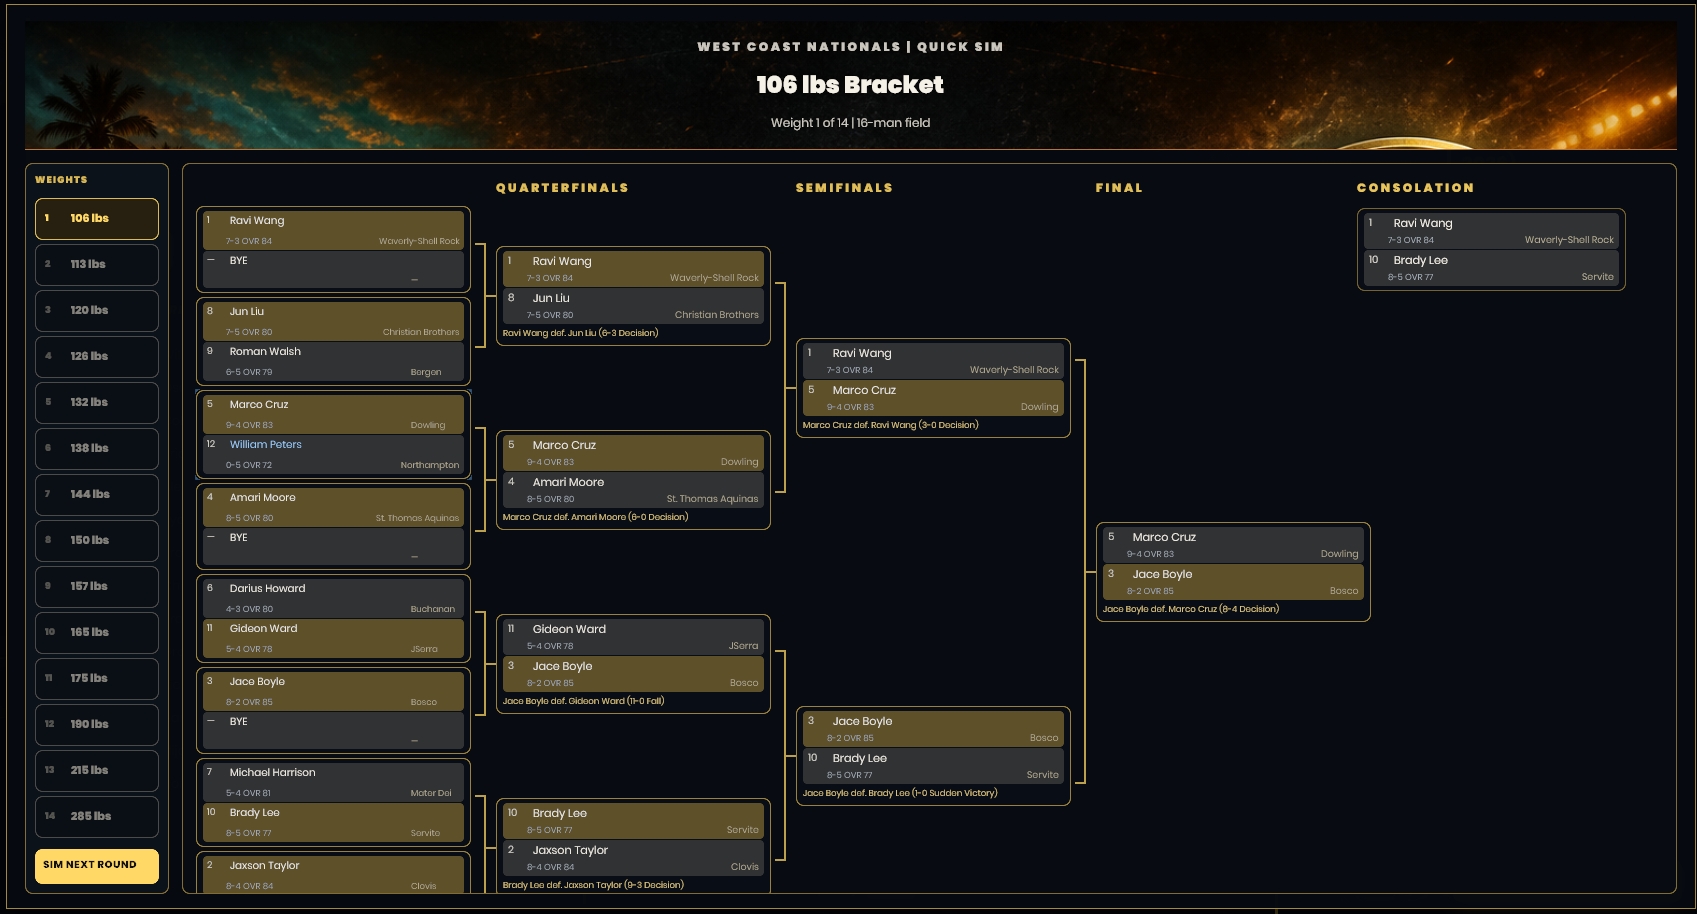This screenshot has height=914, width=1697.
Task: Click Jace Boyle in the final match
Action: (x=1233, y=582)
